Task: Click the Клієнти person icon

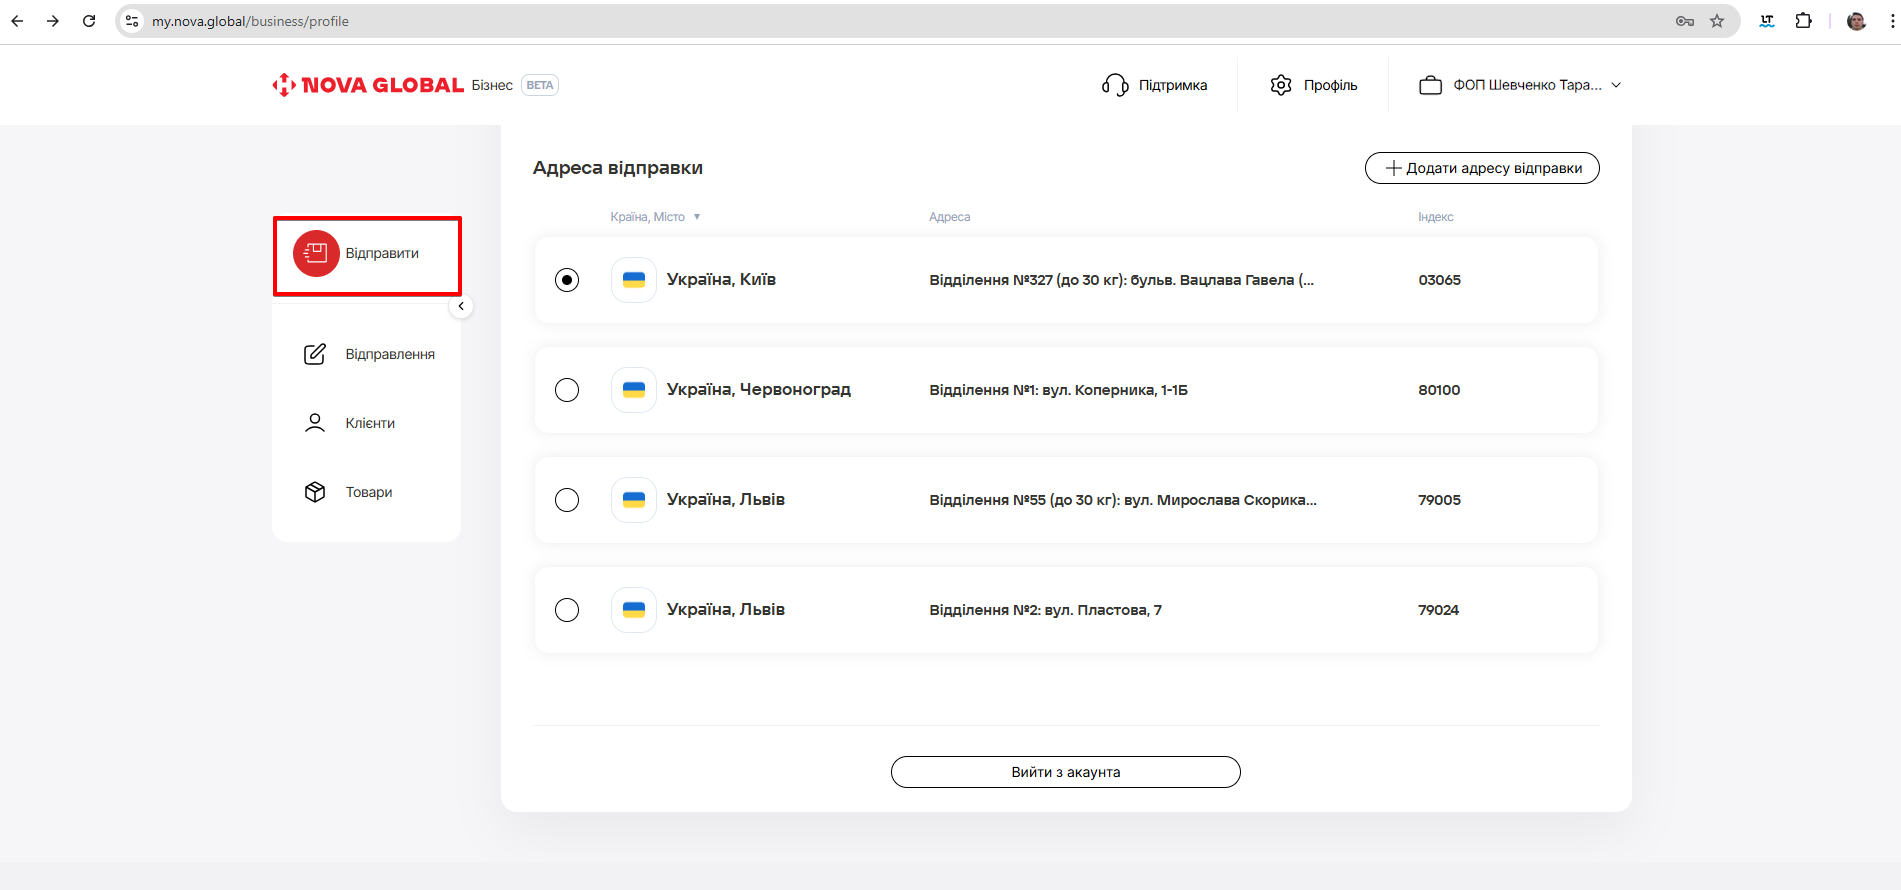Action: [315, 423]
